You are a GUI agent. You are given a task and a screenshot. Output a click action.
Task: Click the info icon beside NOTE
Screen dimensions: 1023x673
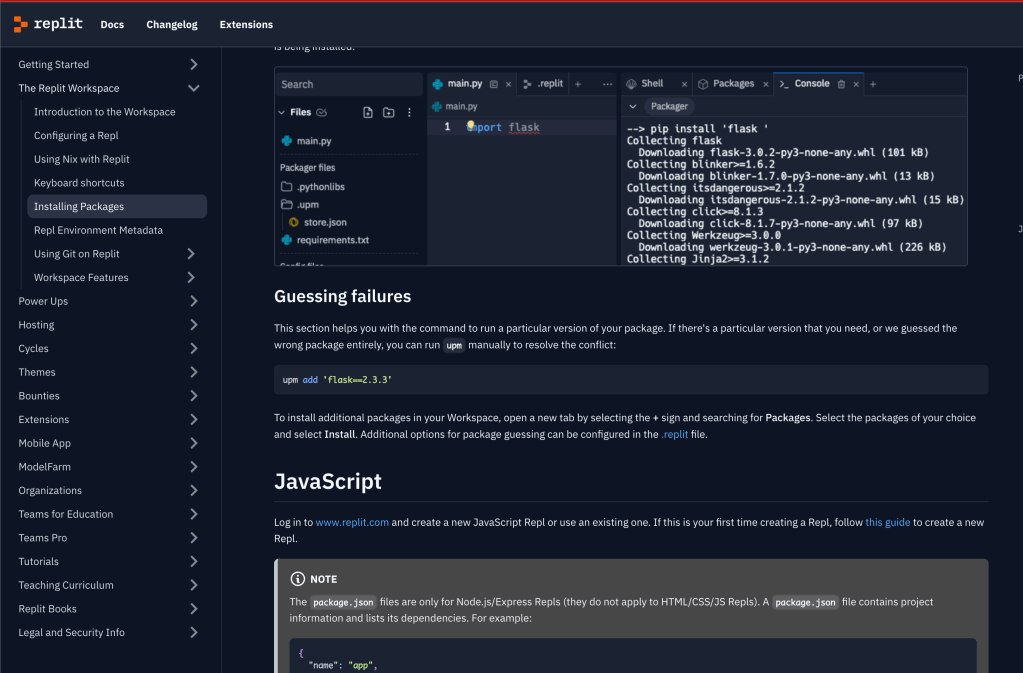coord(298,579)
